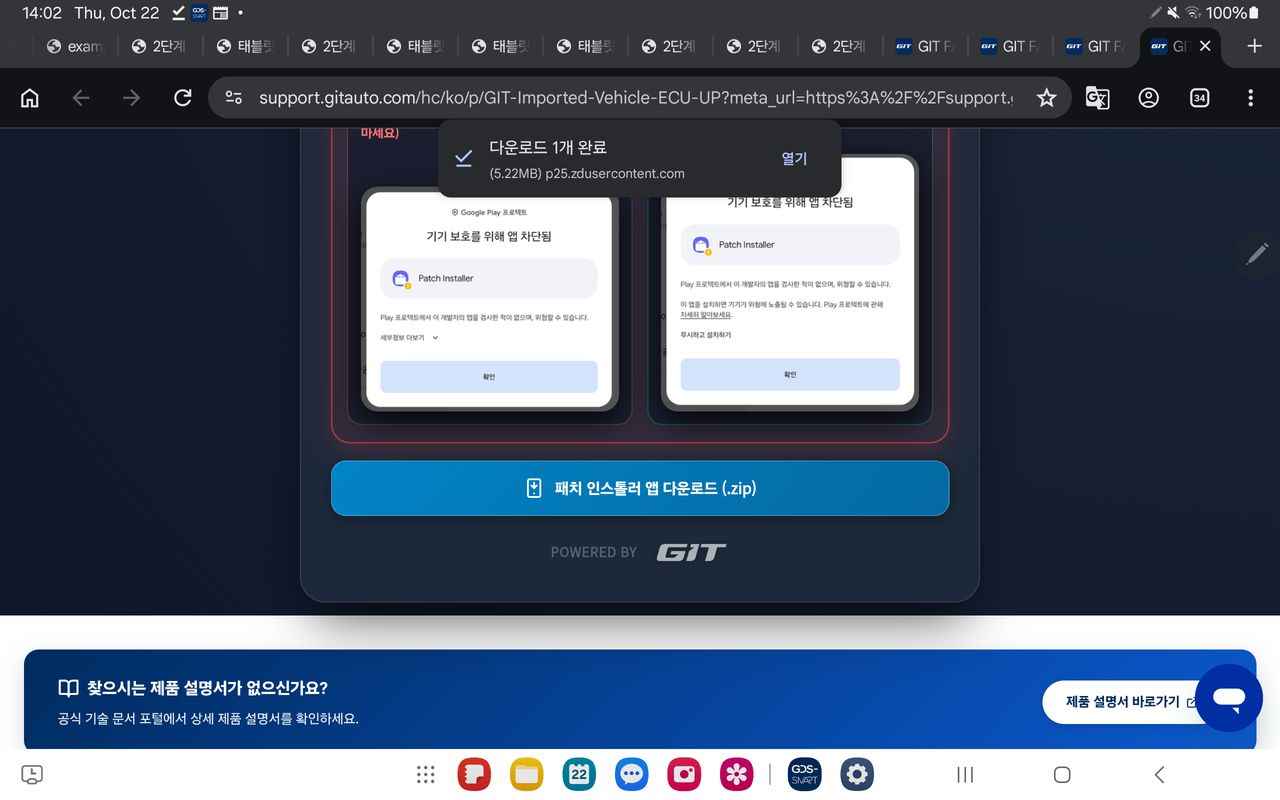1280x800 pixels.
Task: Open the account profile icon
Action: [1149, 98]
